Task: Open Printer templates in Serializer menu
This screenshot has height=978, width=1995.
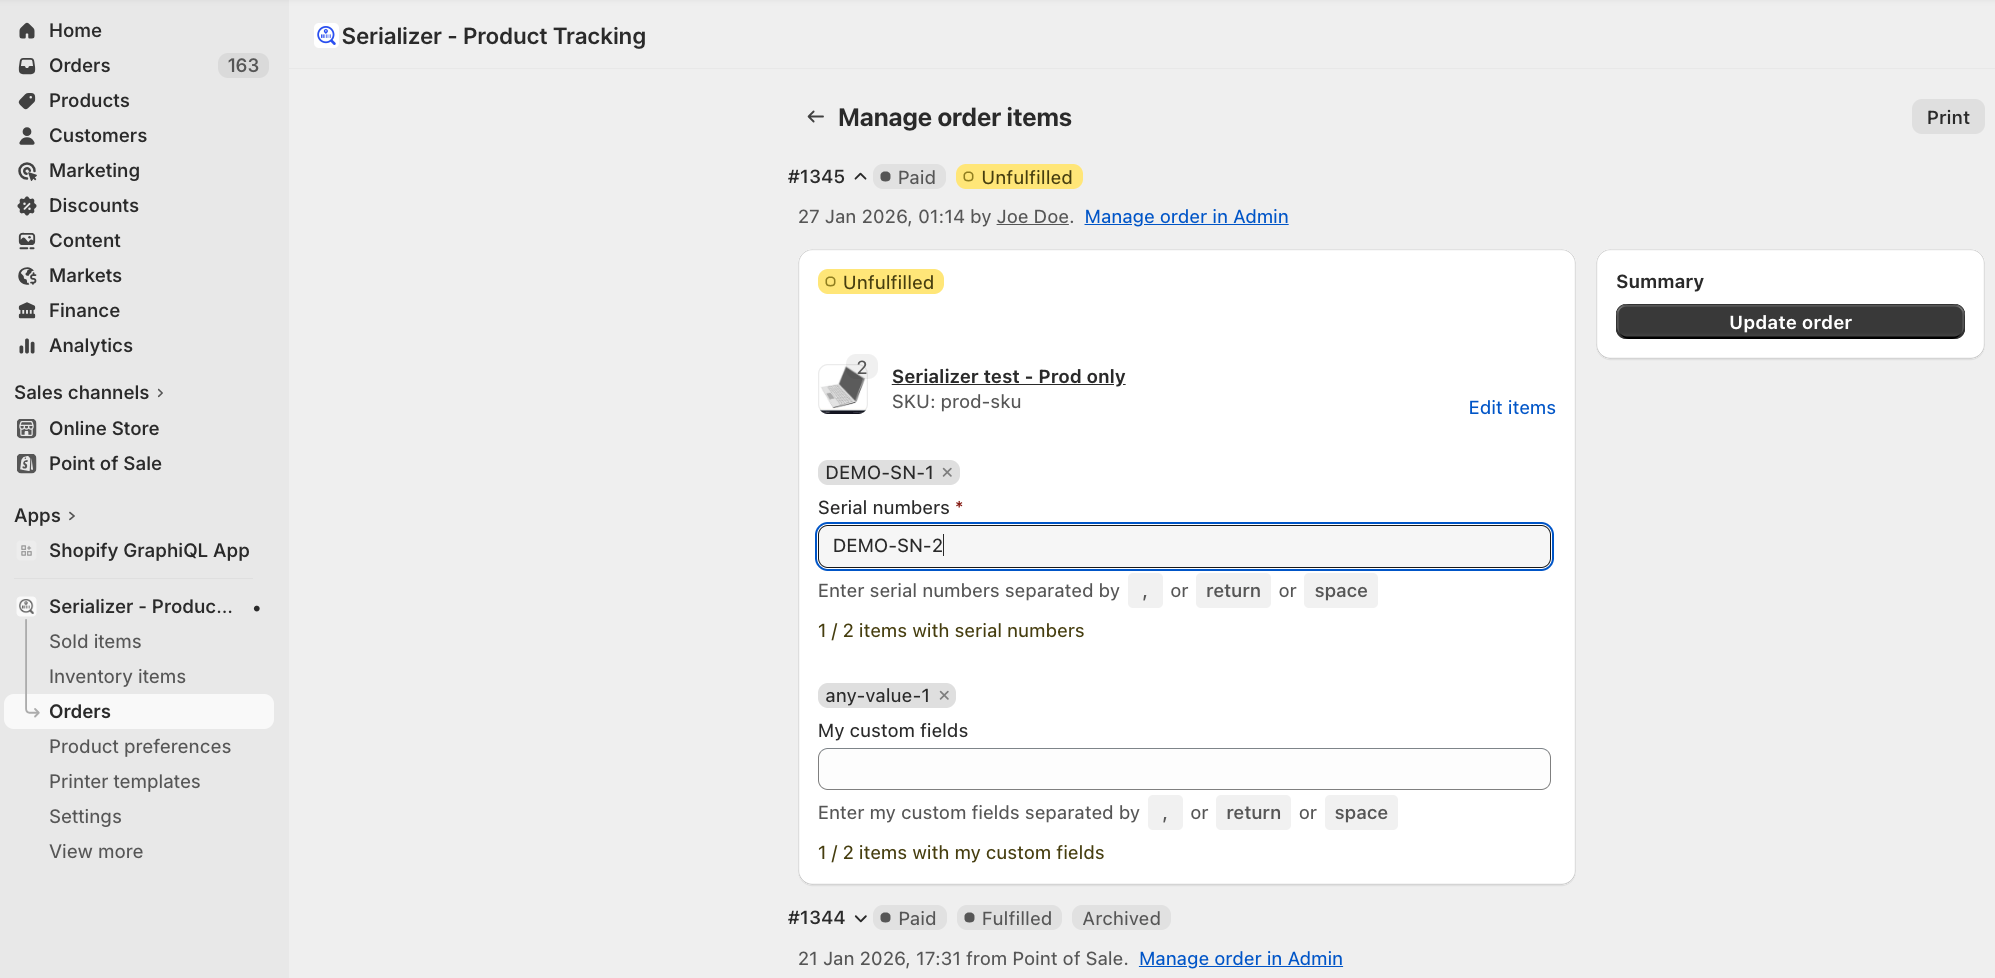Action: (x=124, y=782)
